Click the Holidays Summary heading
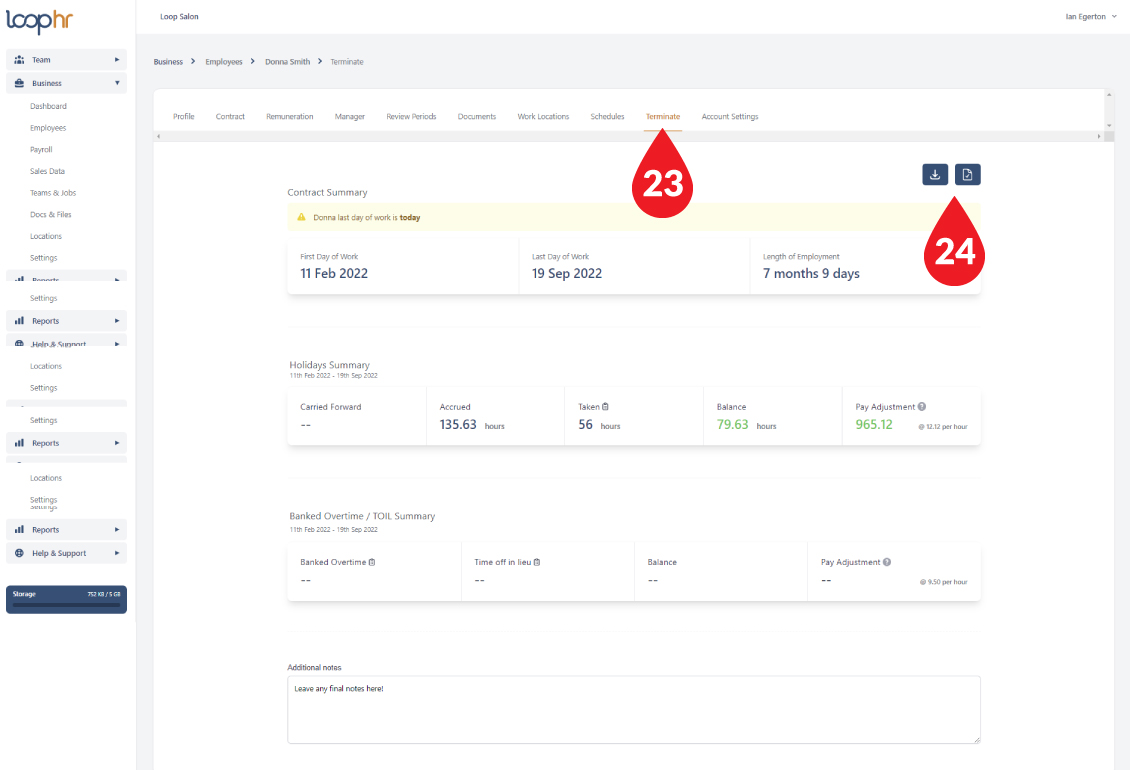Viewport: 1130px width, 770px height. point(329,365)
